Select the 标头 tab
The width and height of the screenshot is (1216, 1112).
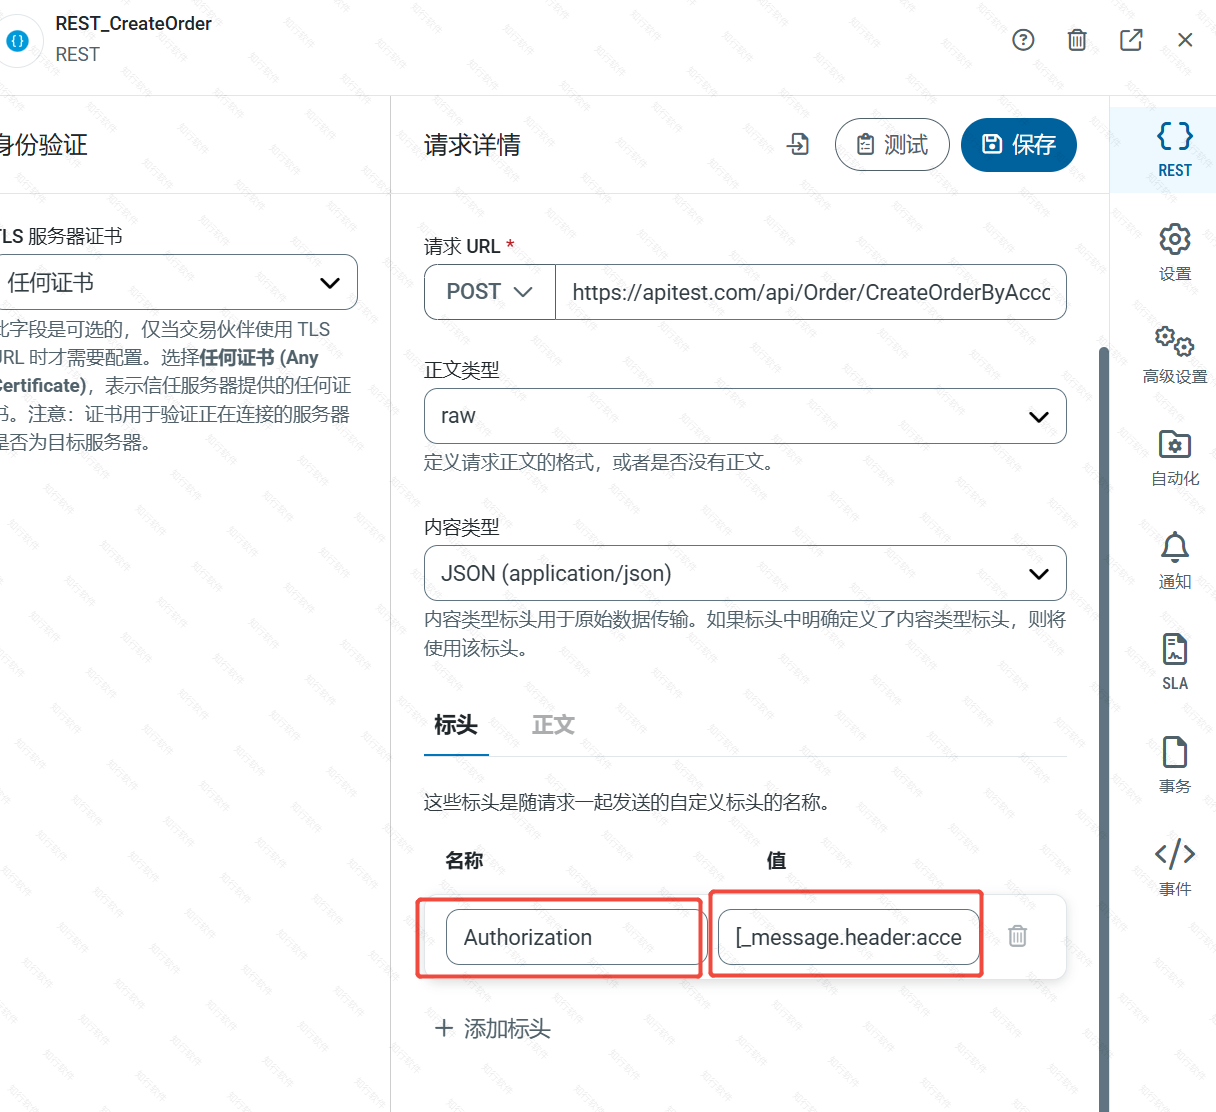coord(456,725)
